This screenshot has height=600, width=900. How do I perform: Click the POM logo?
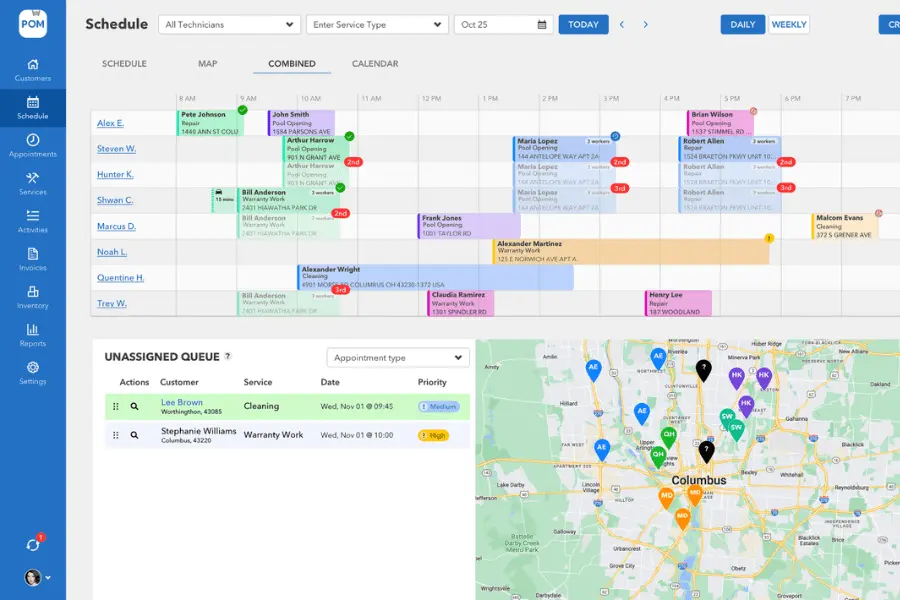(x=33, y=24)
